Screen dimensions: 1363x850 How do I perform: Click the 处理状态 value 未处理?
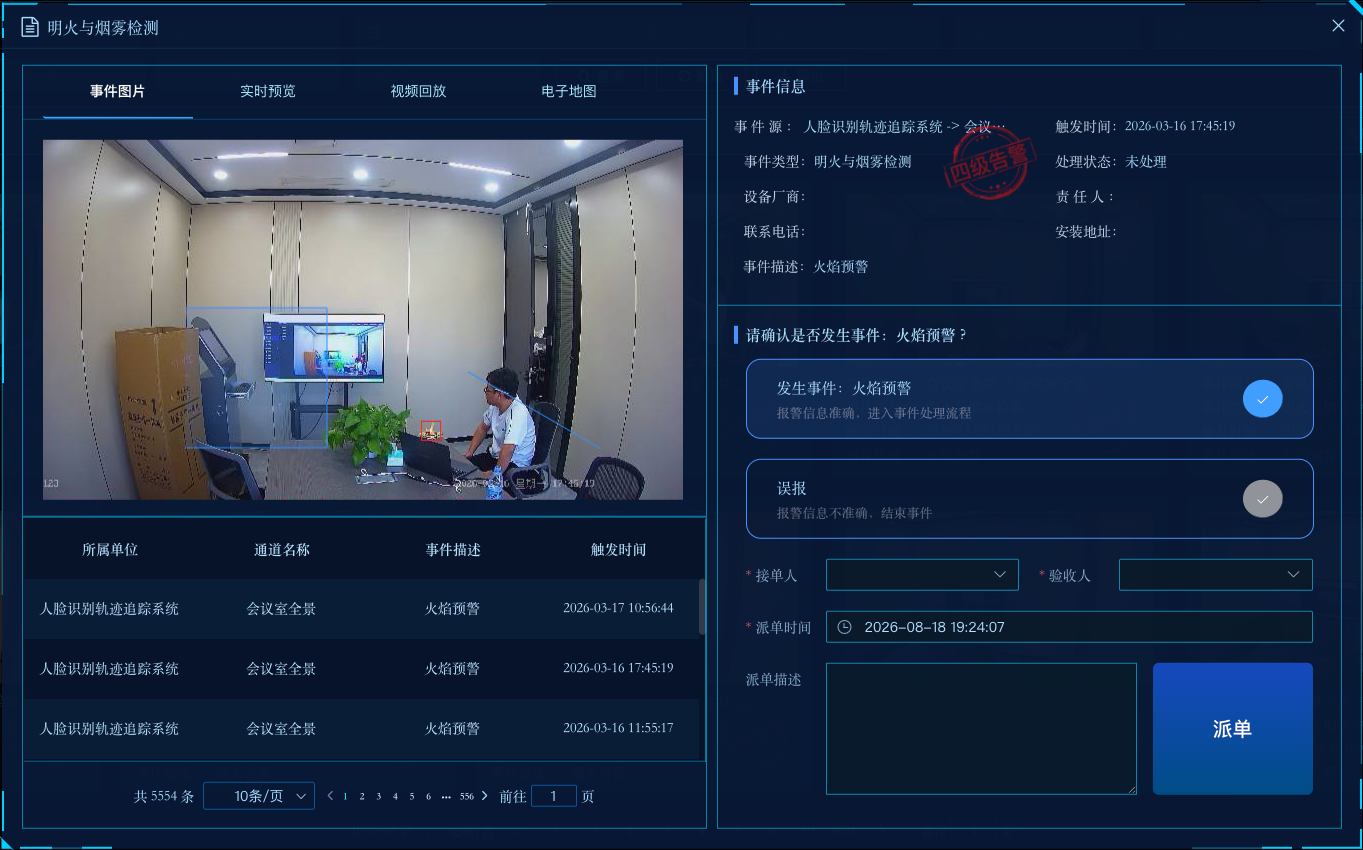tap(1146, 162)
